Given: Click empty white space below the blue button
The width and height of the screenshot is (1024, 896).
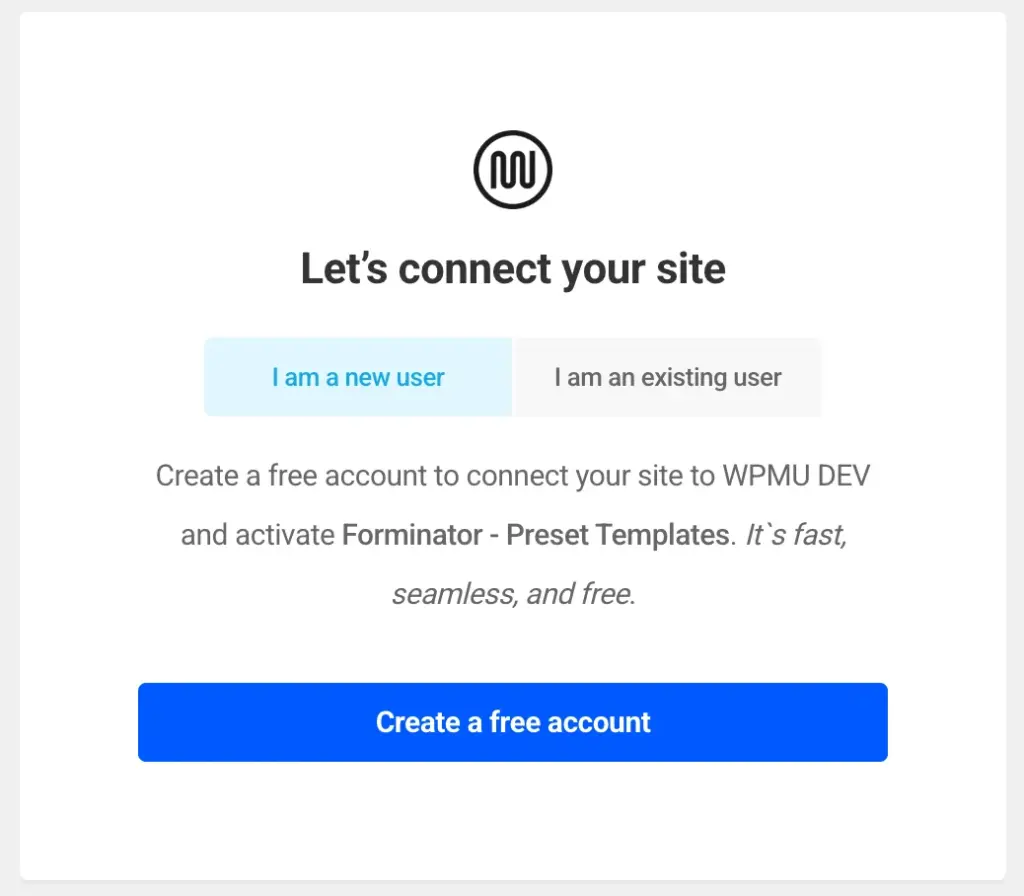Looking at the screenshot, I should (x=512, y=820).
